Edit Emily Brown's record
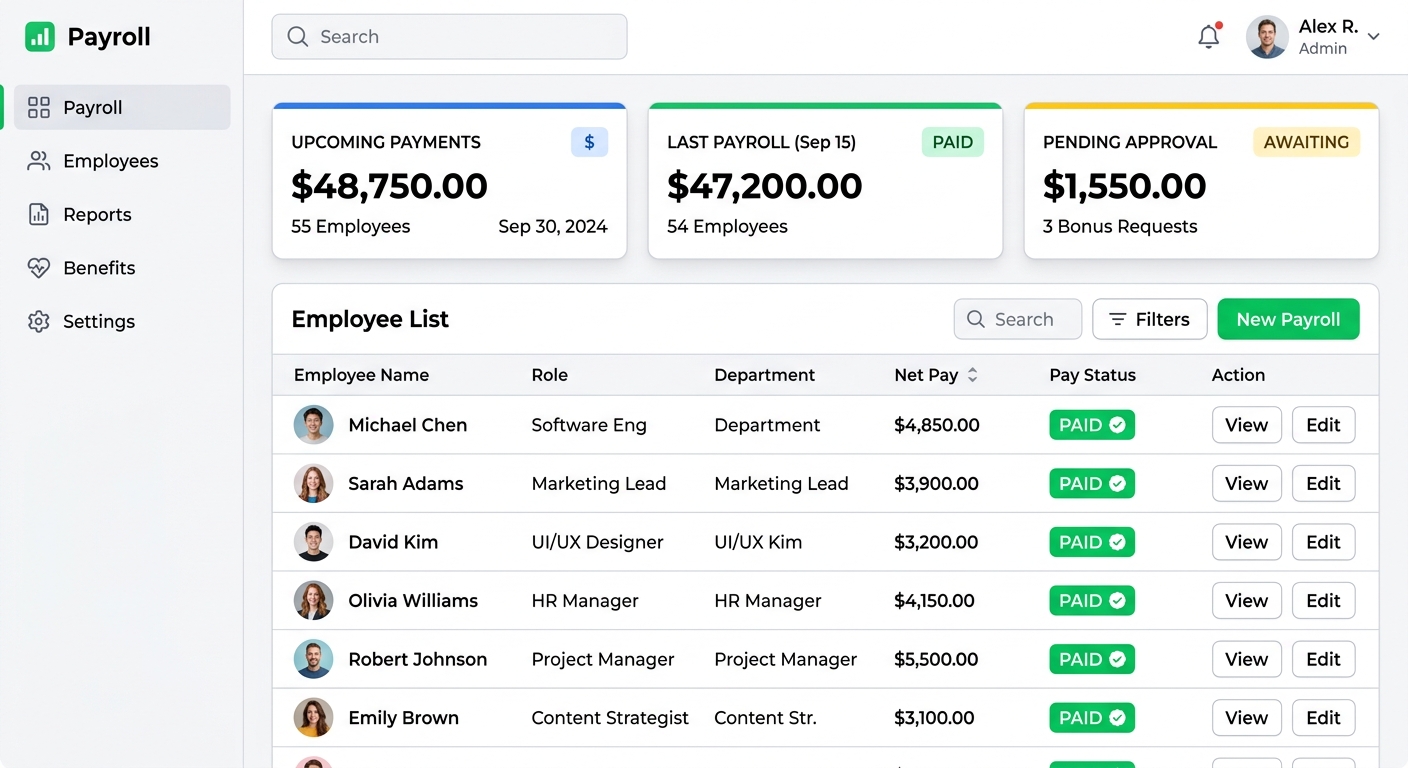The image size is (1408, 768). tap(1323, 717)
